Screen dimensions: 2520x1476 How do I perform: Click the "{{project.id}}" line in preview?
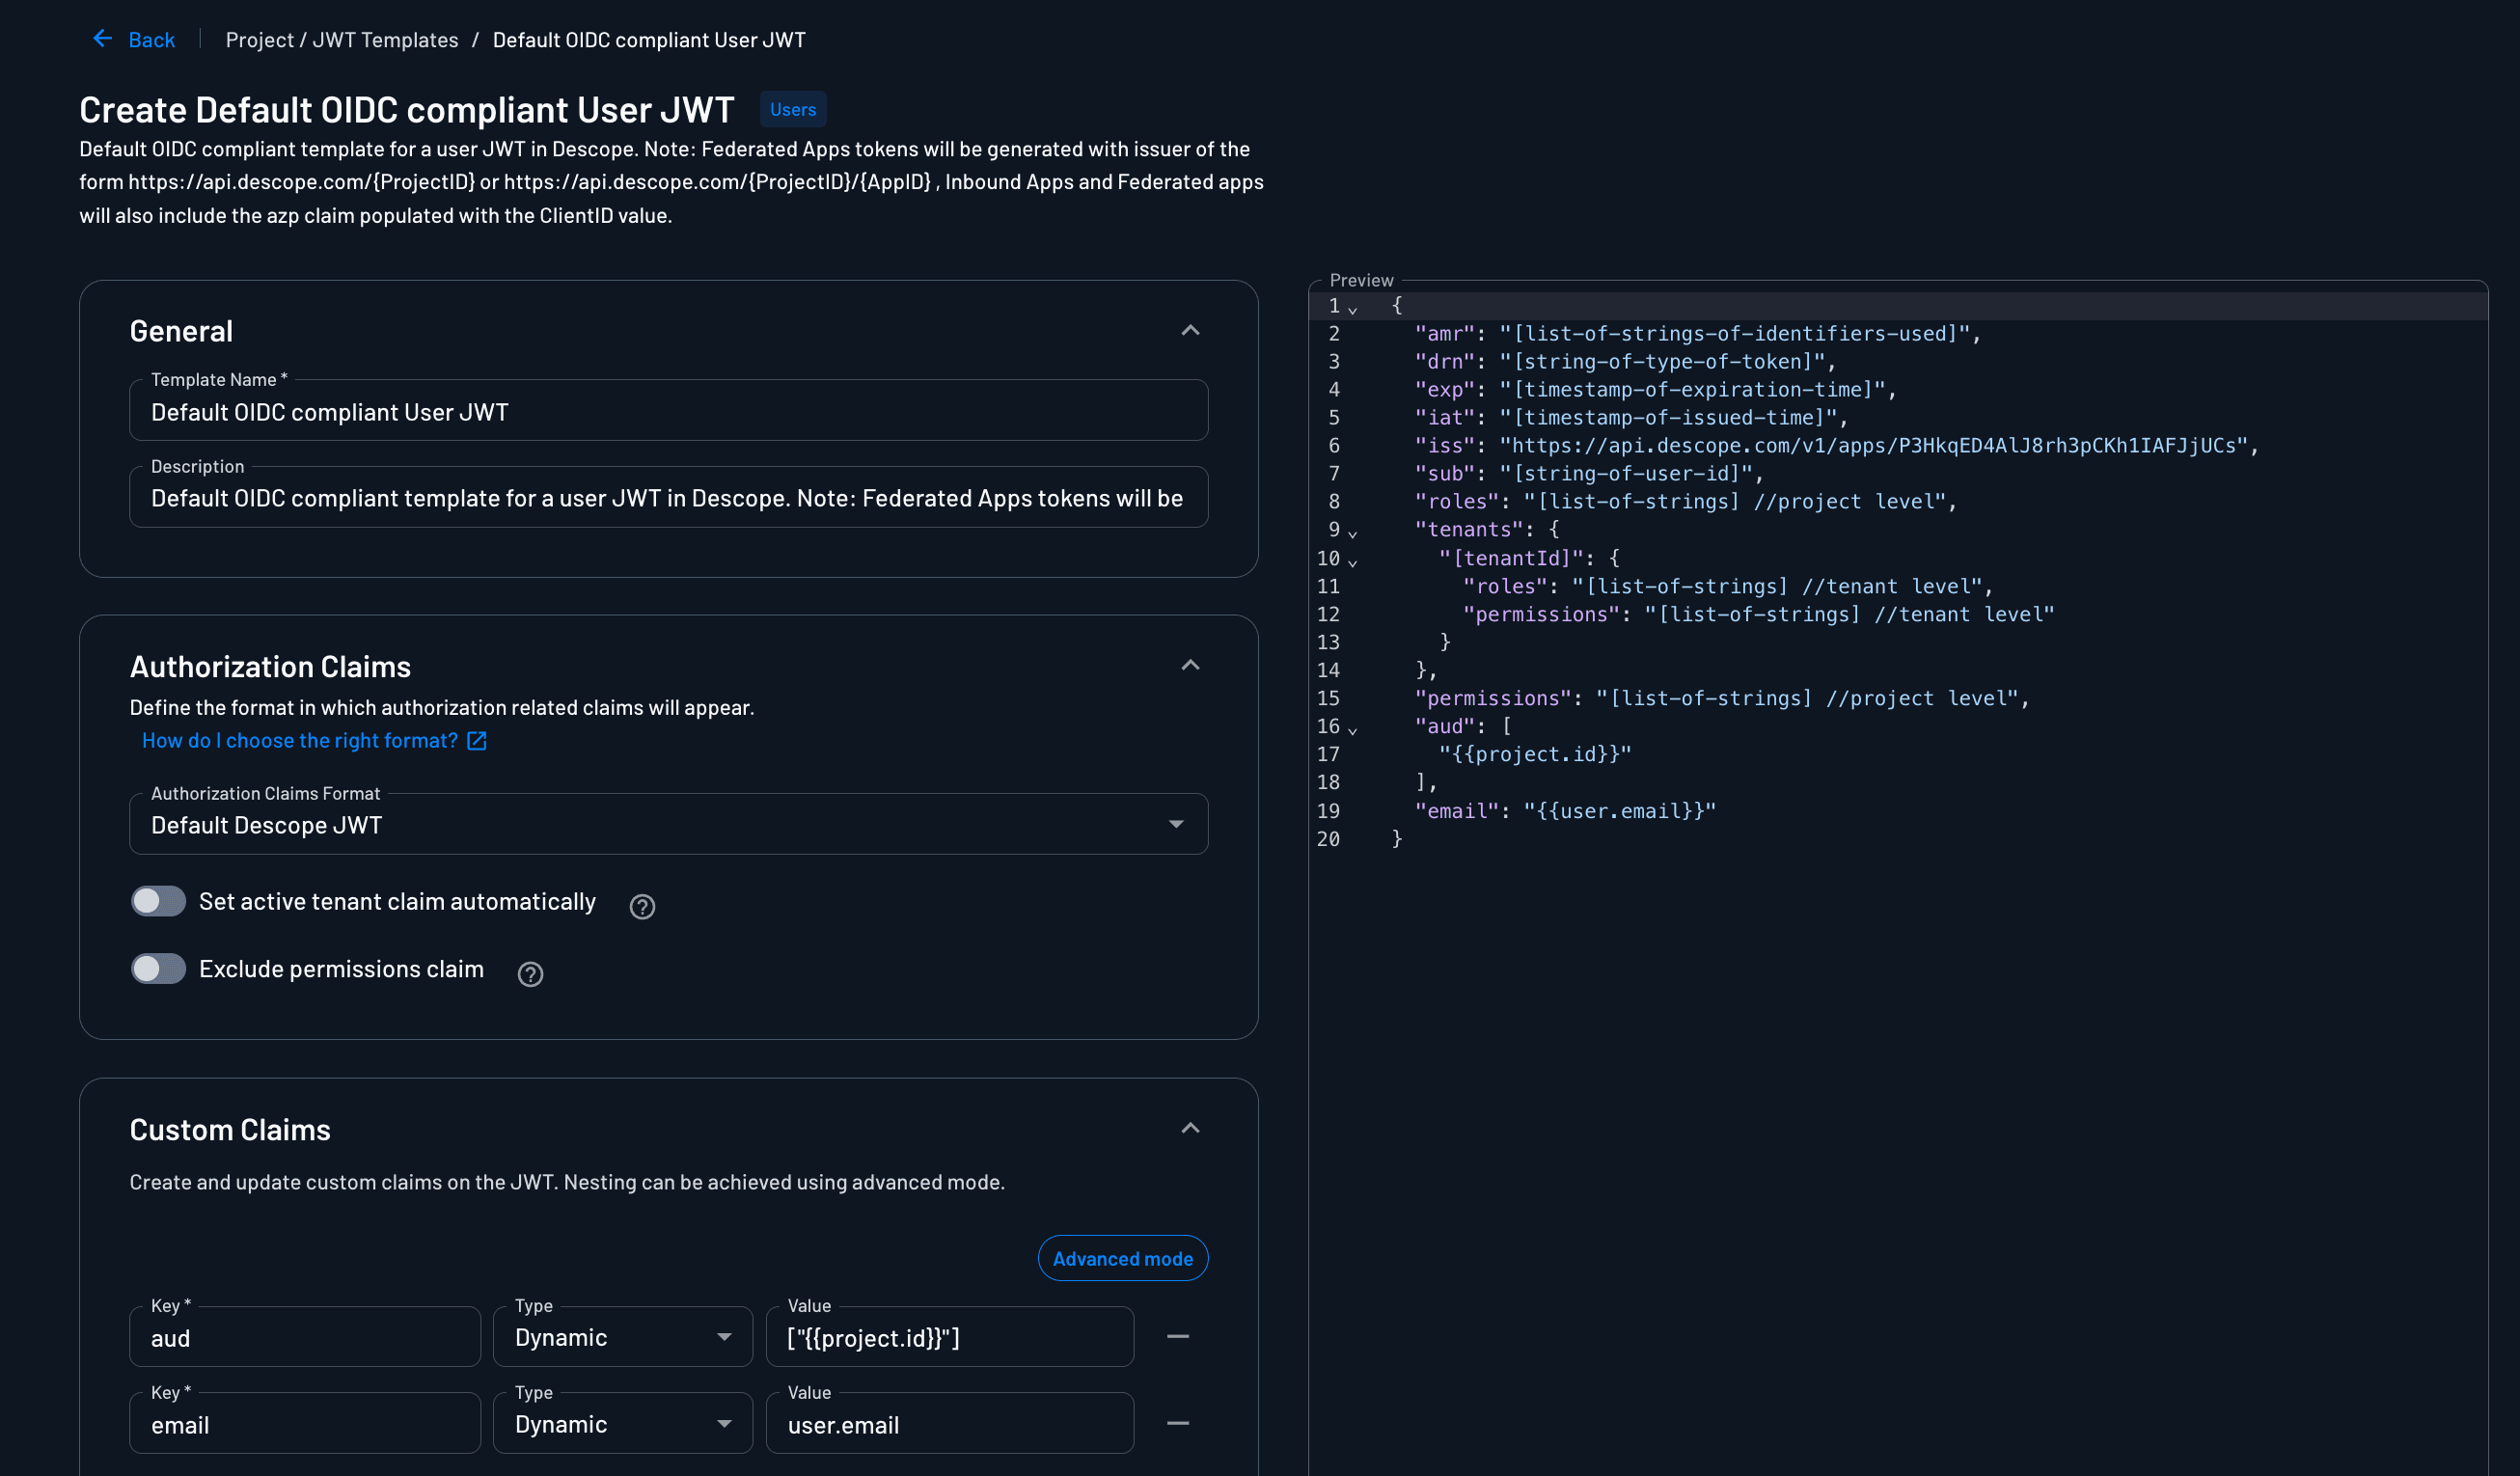coord(1534,754)
